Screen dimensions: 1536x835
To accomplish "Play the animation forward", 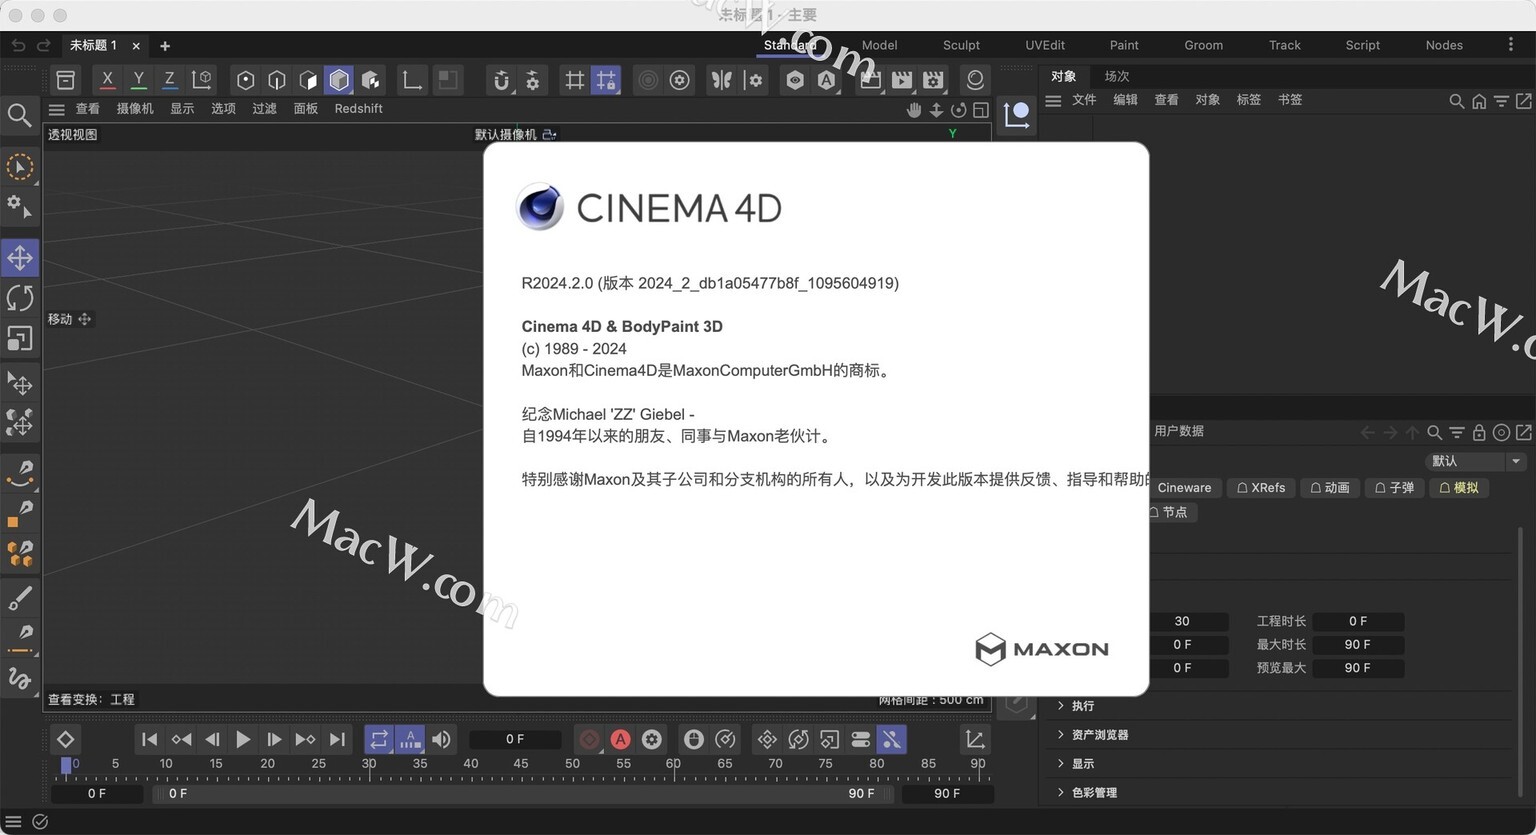I will tap(243, 739).
